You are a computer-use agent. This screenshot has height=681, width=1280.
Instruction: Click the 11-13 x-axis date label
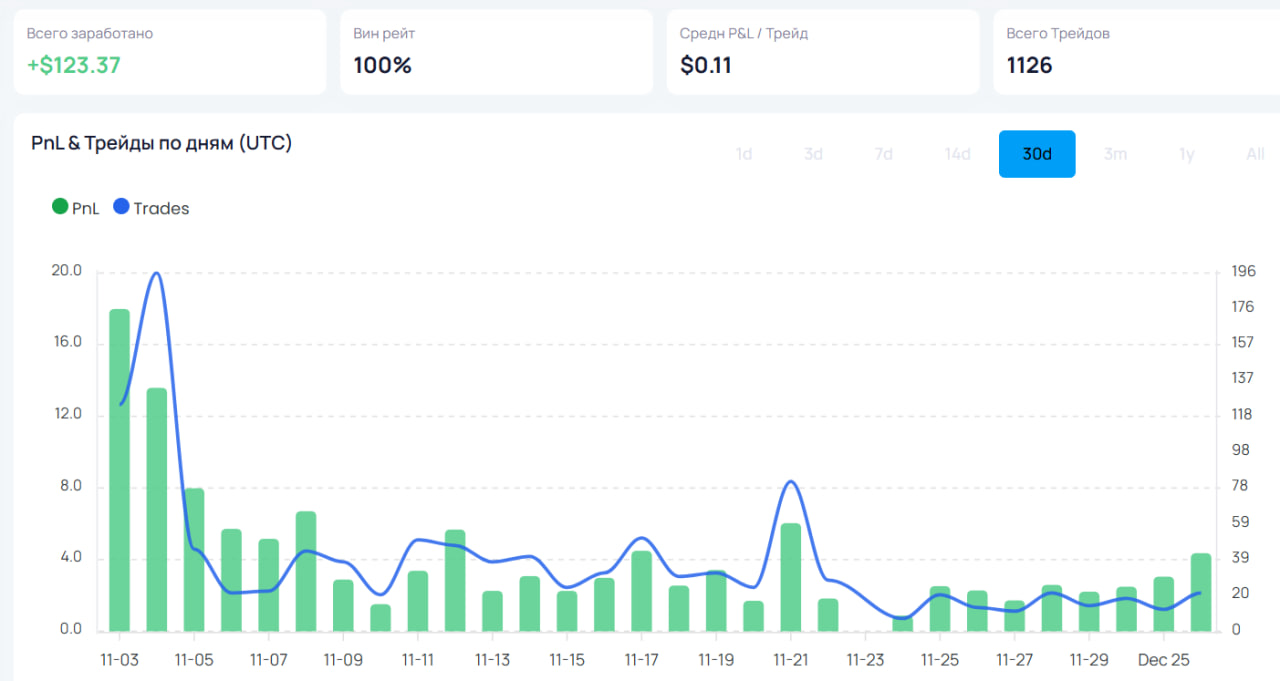tap(492, 660)
